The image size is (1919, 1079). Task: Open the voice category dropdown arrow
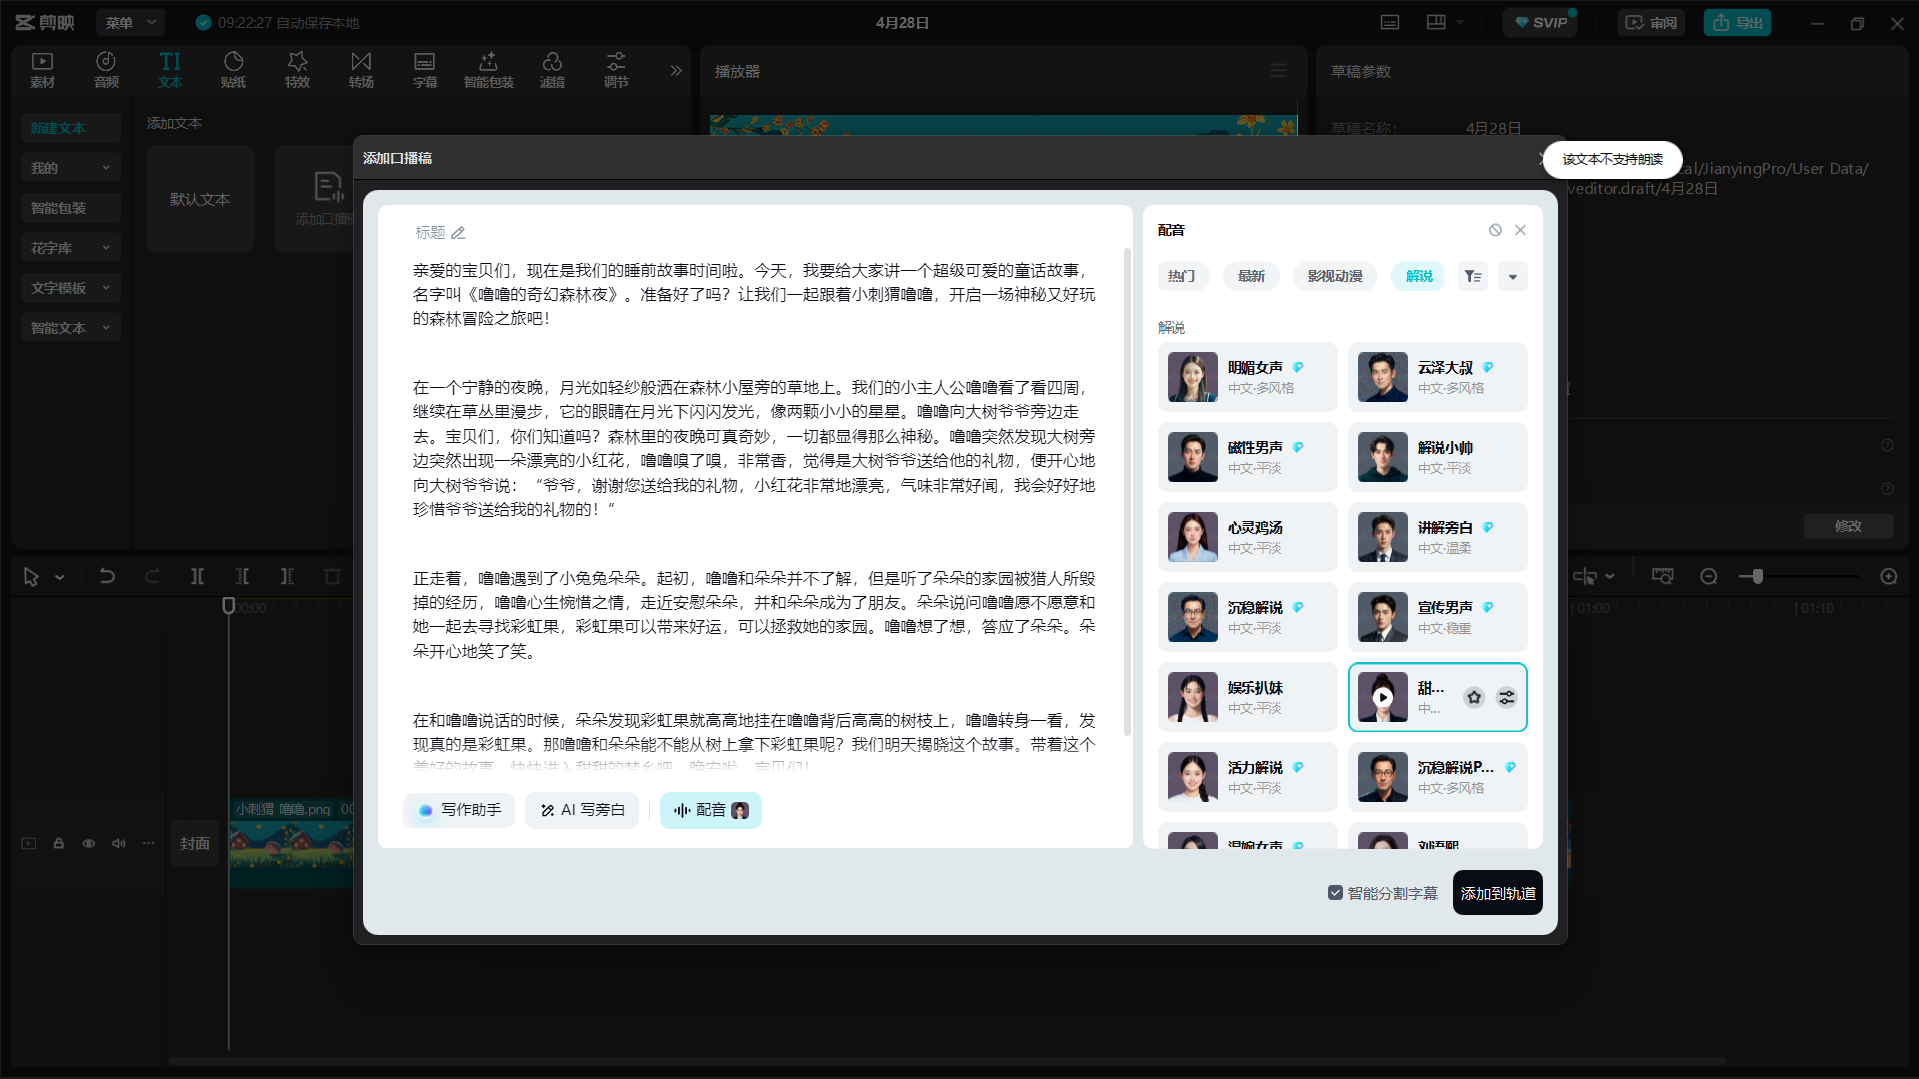click(x=1512, y=276)
